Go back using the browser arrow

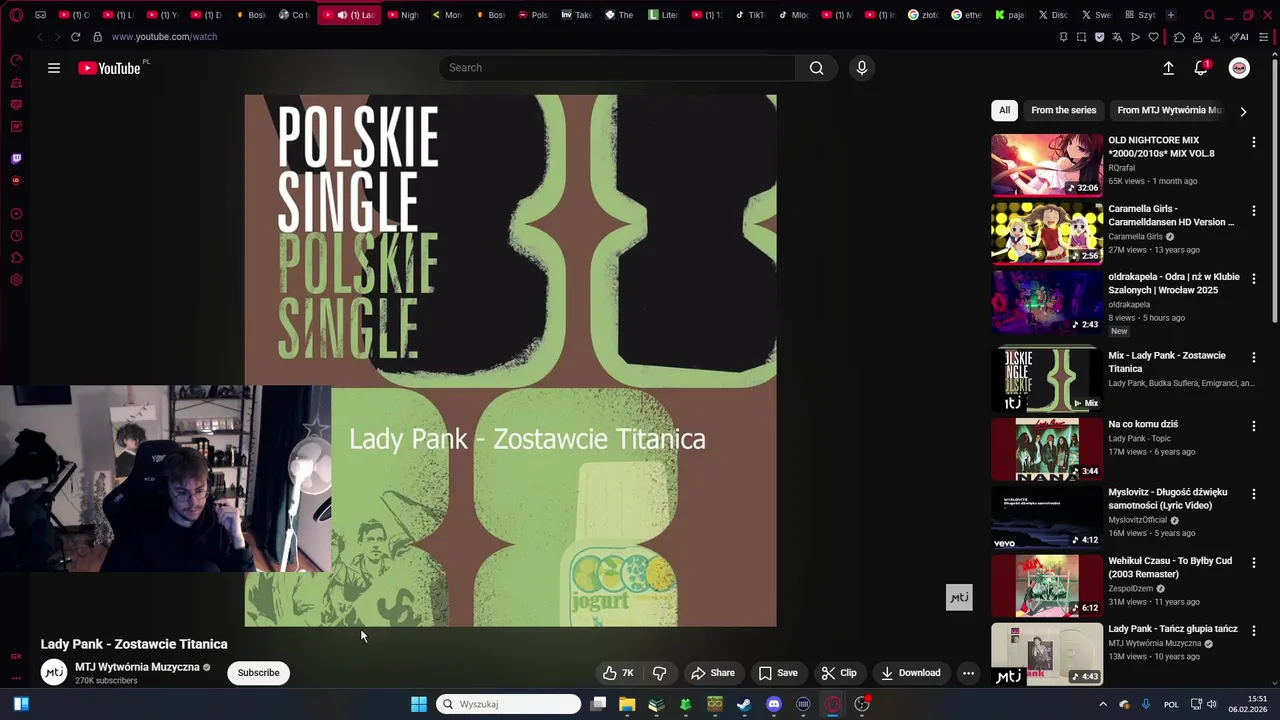click(x=40, y=37)
